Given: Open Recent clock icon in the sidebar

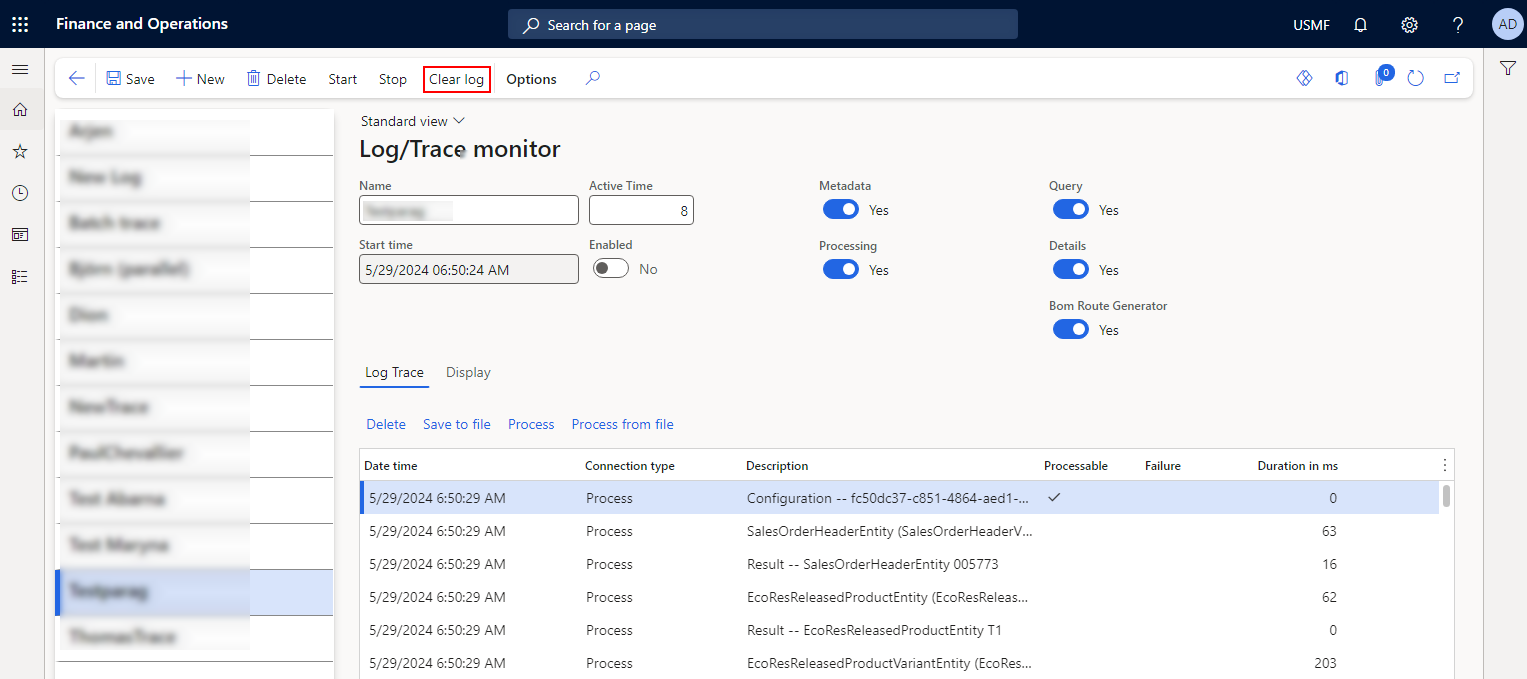Looking at the screenshot, I should tap(20, 193).
